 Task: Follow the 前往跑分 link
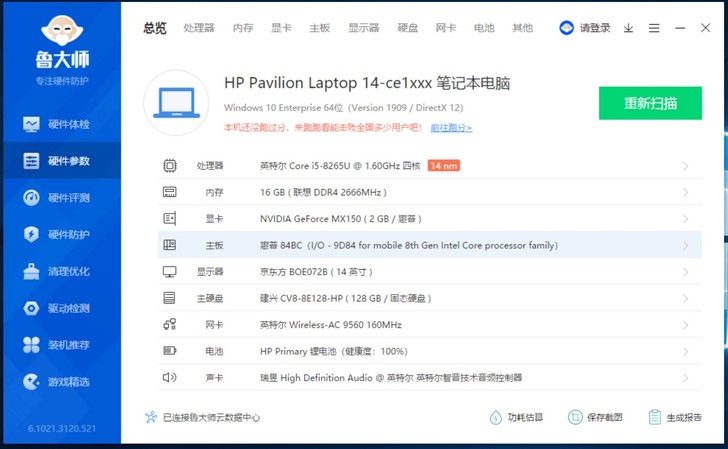point(451,128)
